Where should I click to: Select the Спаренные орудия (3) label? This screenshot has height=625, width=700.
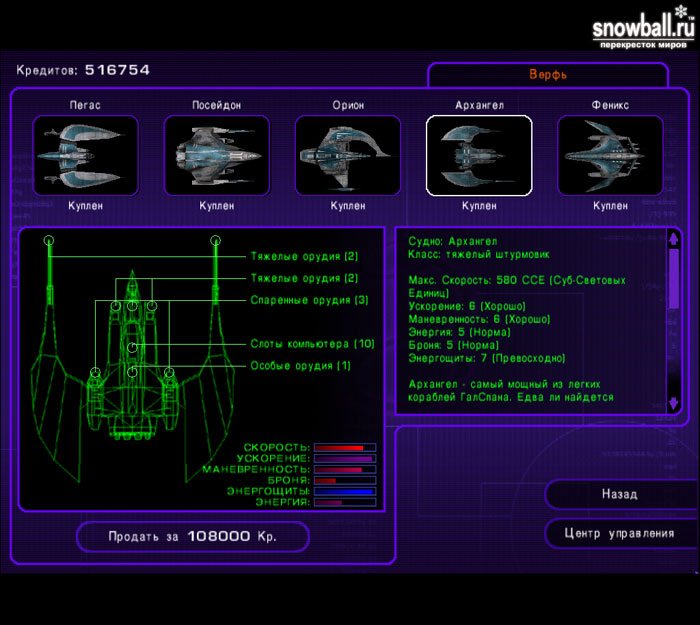point(309,300)
